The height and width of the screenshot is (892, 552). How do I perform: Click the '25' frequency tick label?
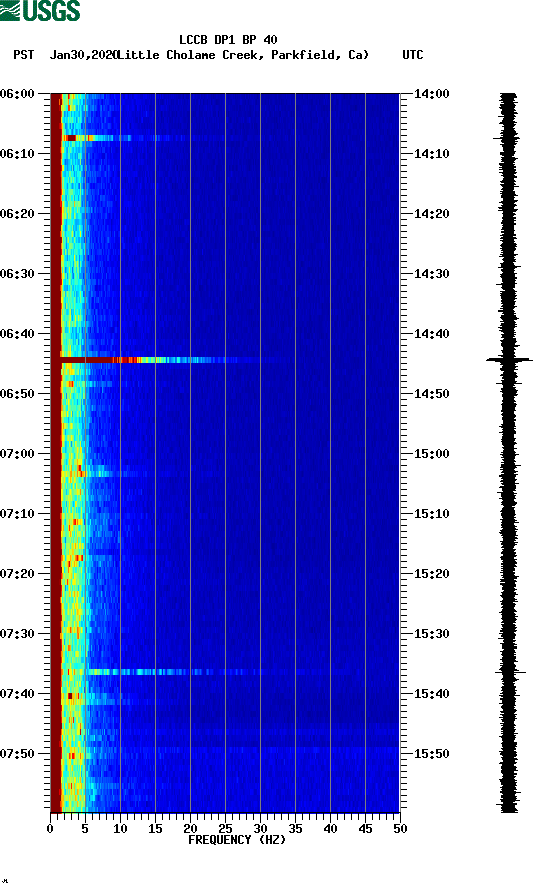[225, 829]
